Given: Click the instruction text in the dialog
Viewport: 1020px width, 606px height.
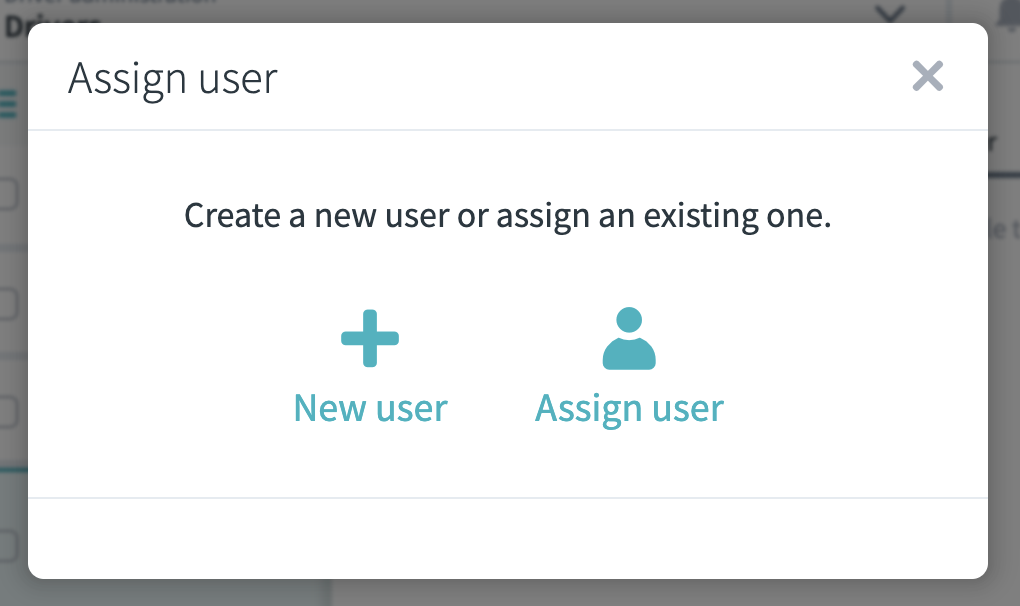Looking at the screenshot, I should pos(510,214).
